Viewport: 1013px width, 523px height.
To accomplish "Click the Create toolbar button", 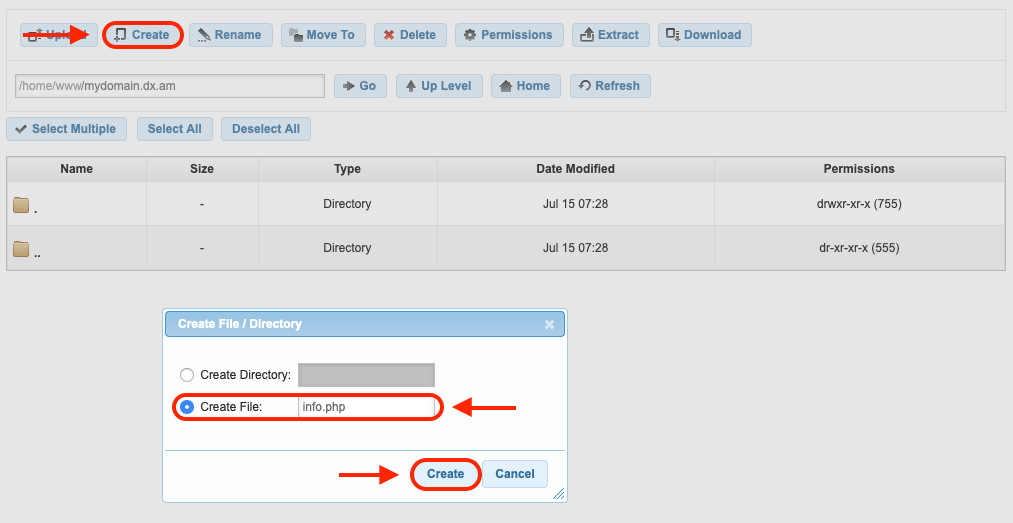I will click(142, 35).
